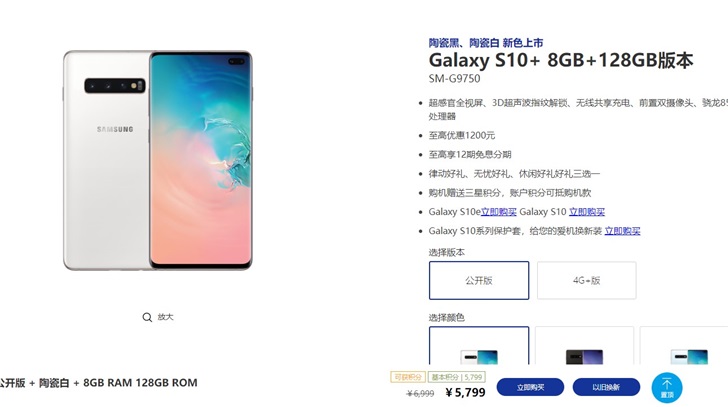The image size is (728, 407).
Task: Click the white phone thumbnail icon
Action: click(x=479, y=357)
